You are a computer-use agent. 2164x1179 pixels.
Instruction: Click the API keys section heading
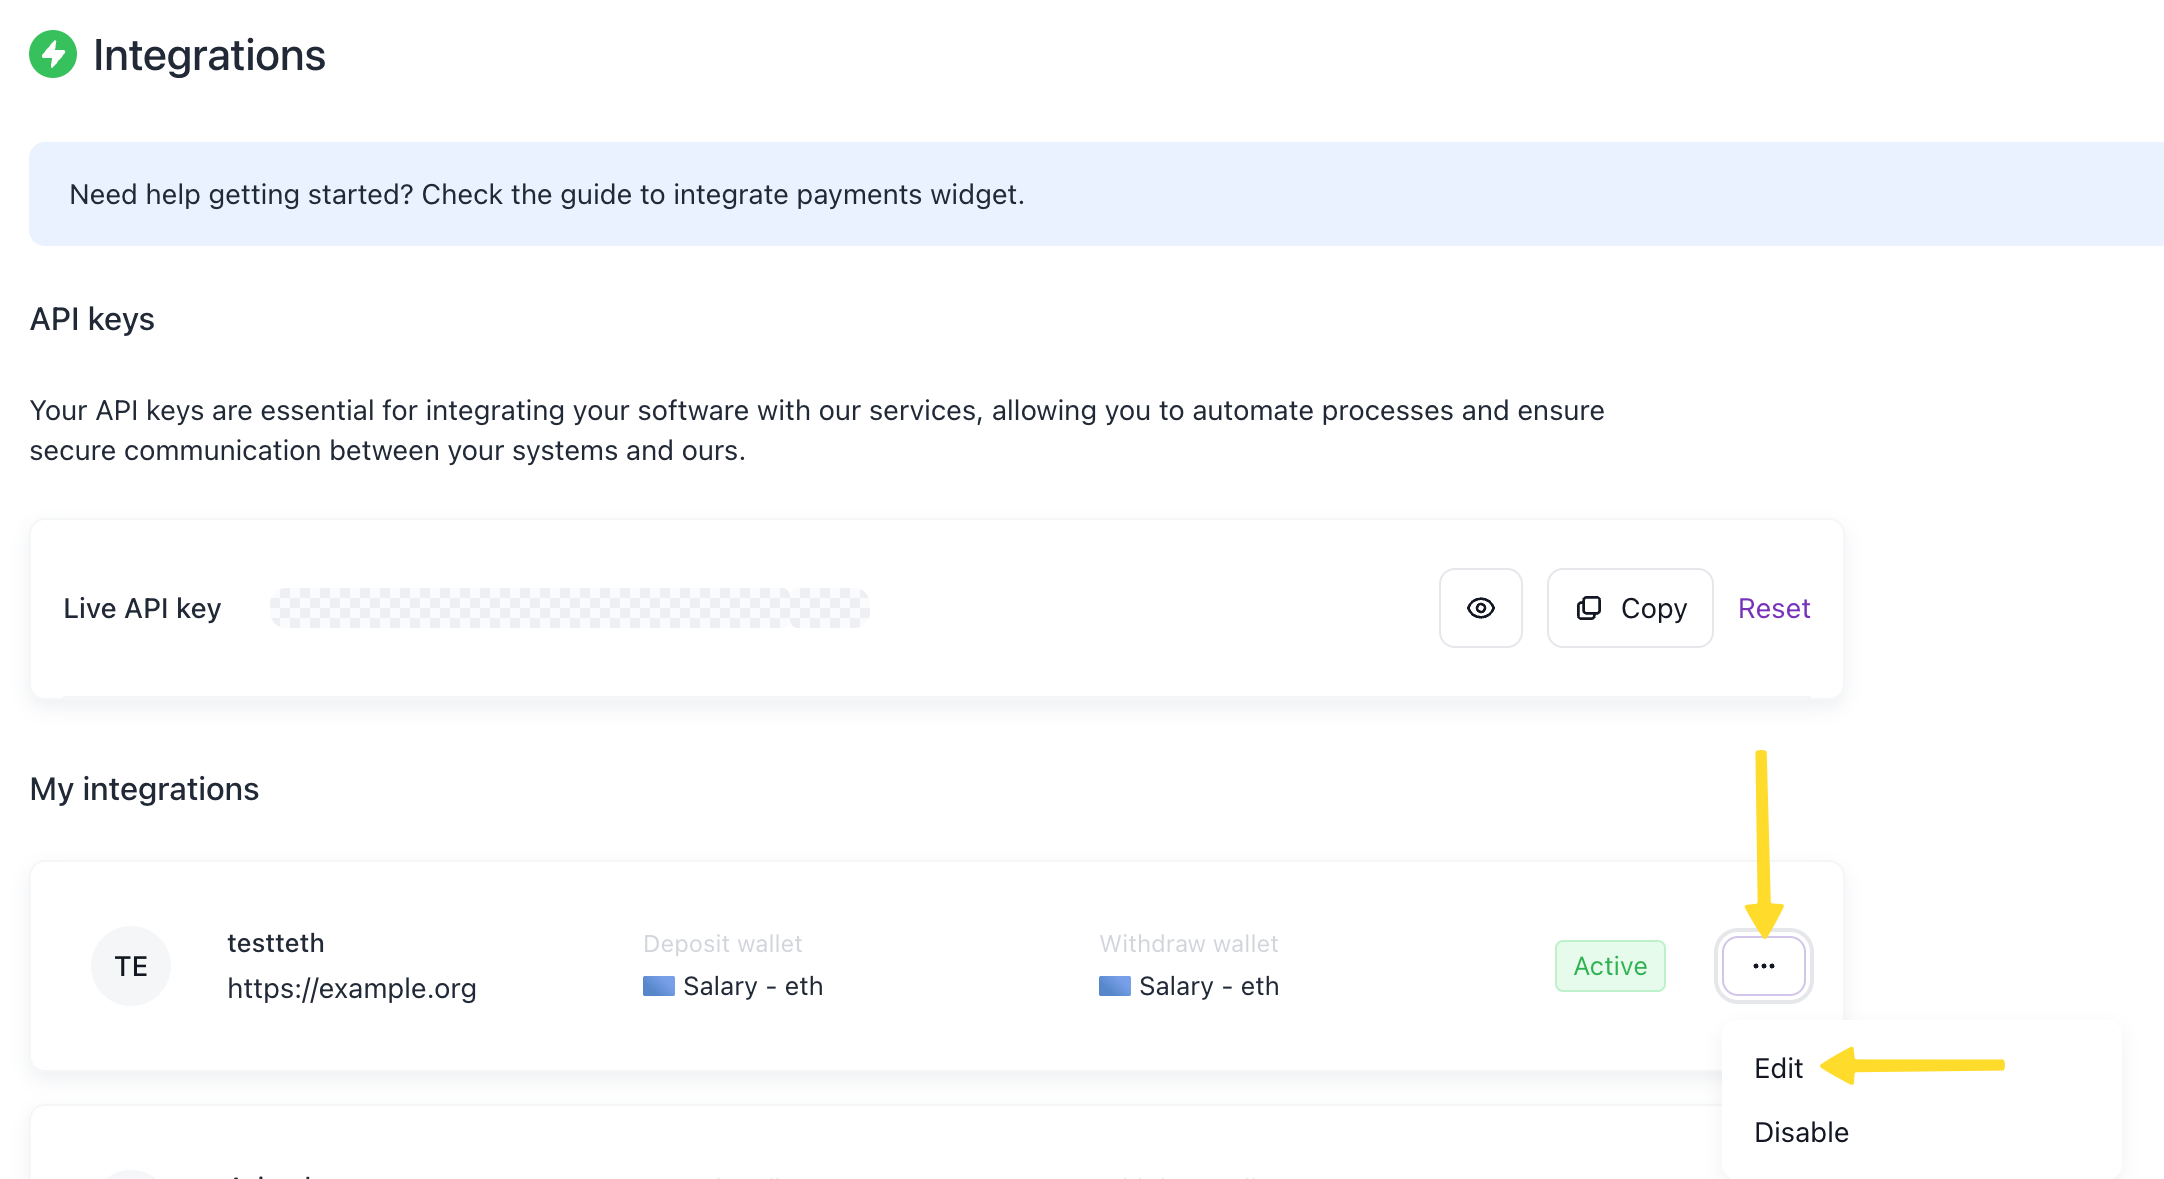coord(92,319)
